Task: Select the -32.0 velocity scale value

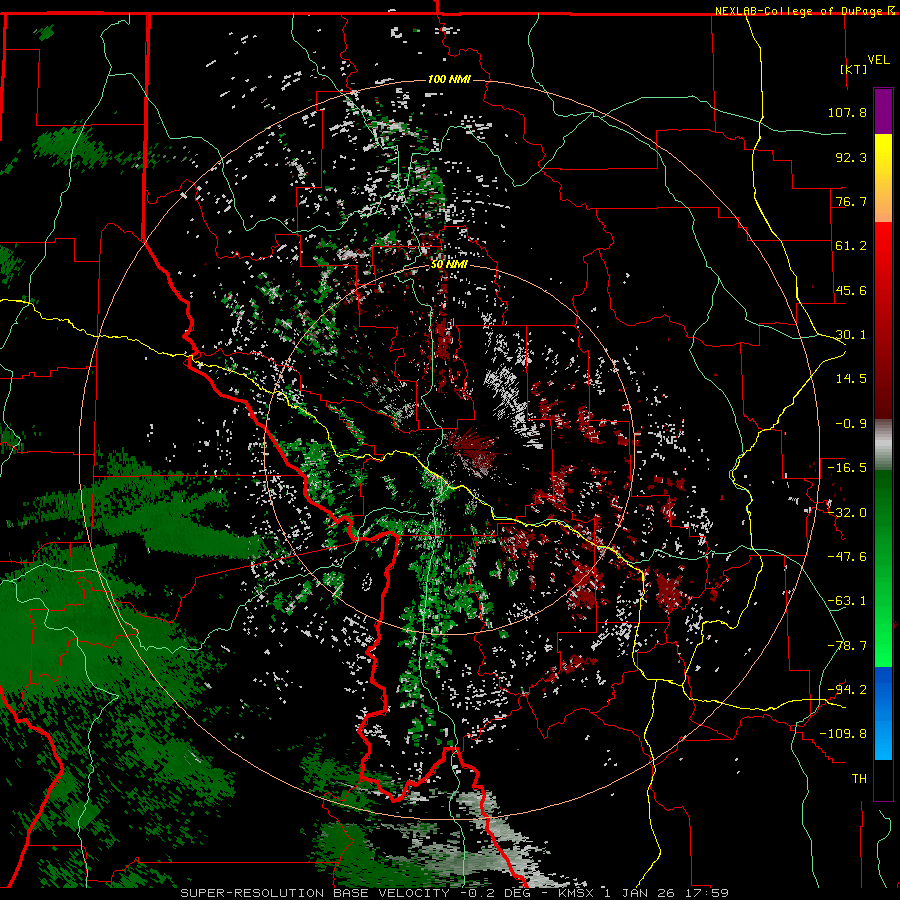Action: (x=847, y=513)
